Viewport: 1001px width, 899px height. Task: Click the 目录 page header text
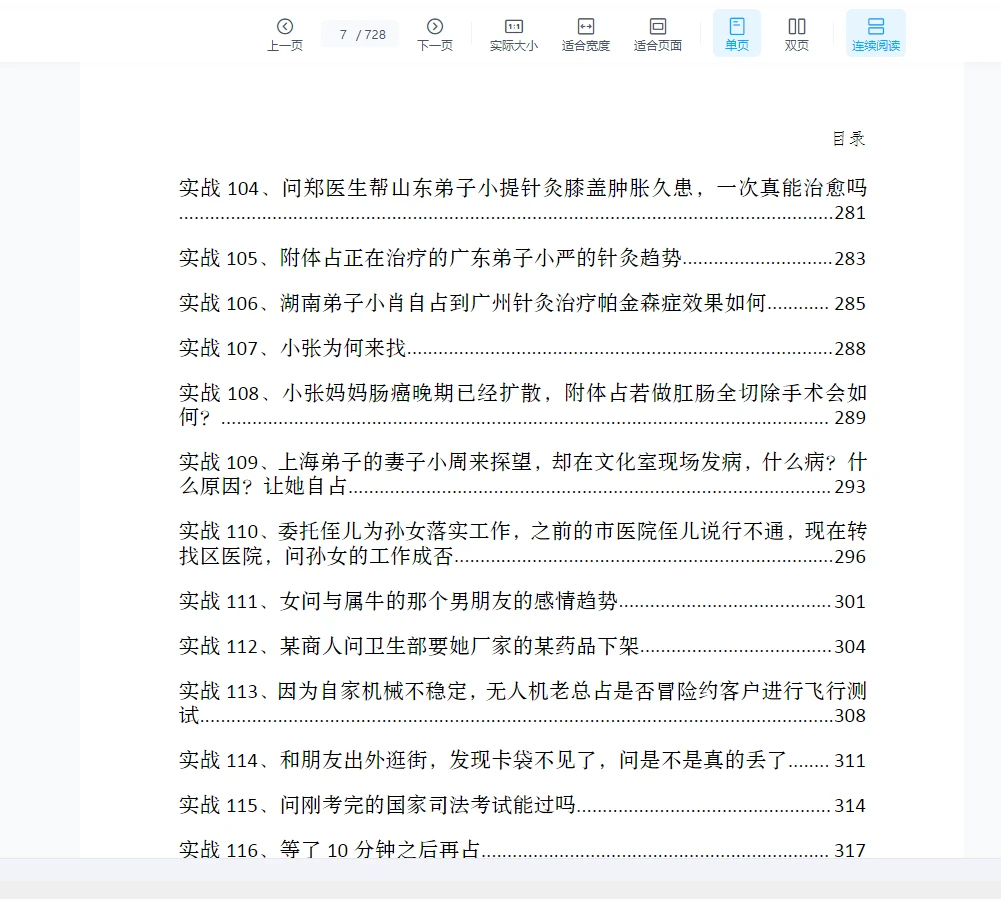(849, 139)
